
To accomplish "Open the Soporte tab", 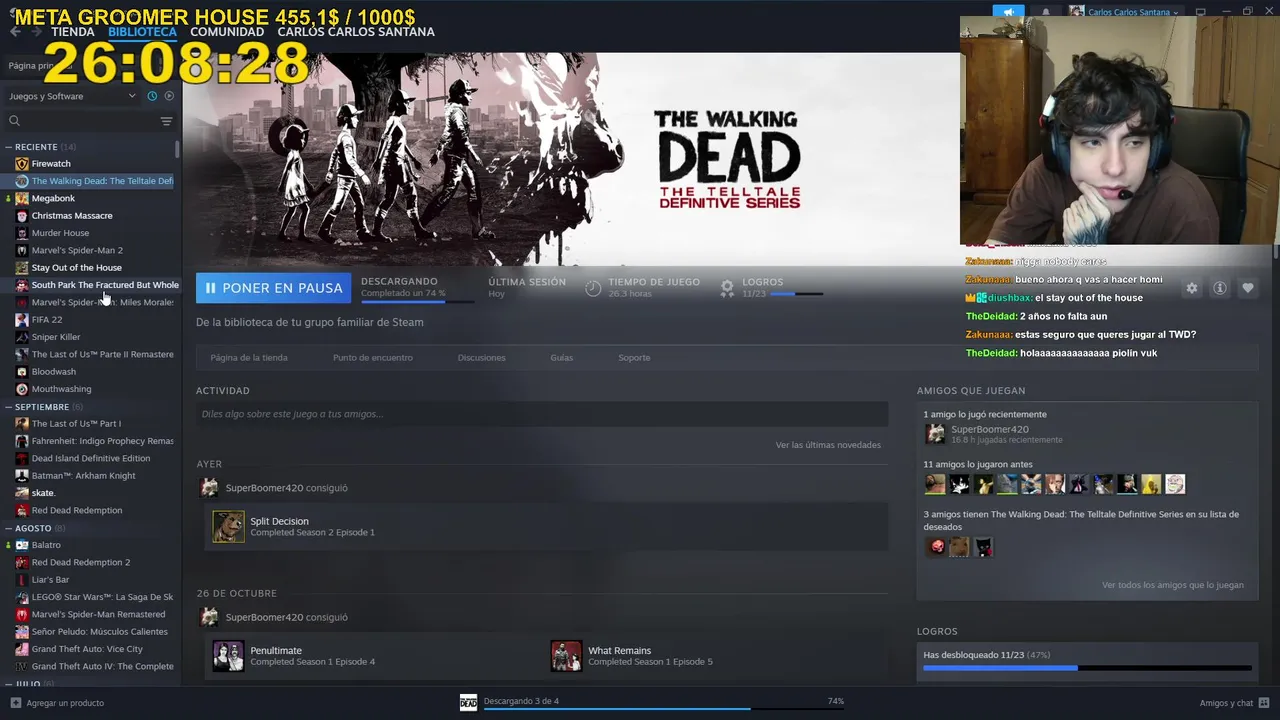I will coord(634,358).
